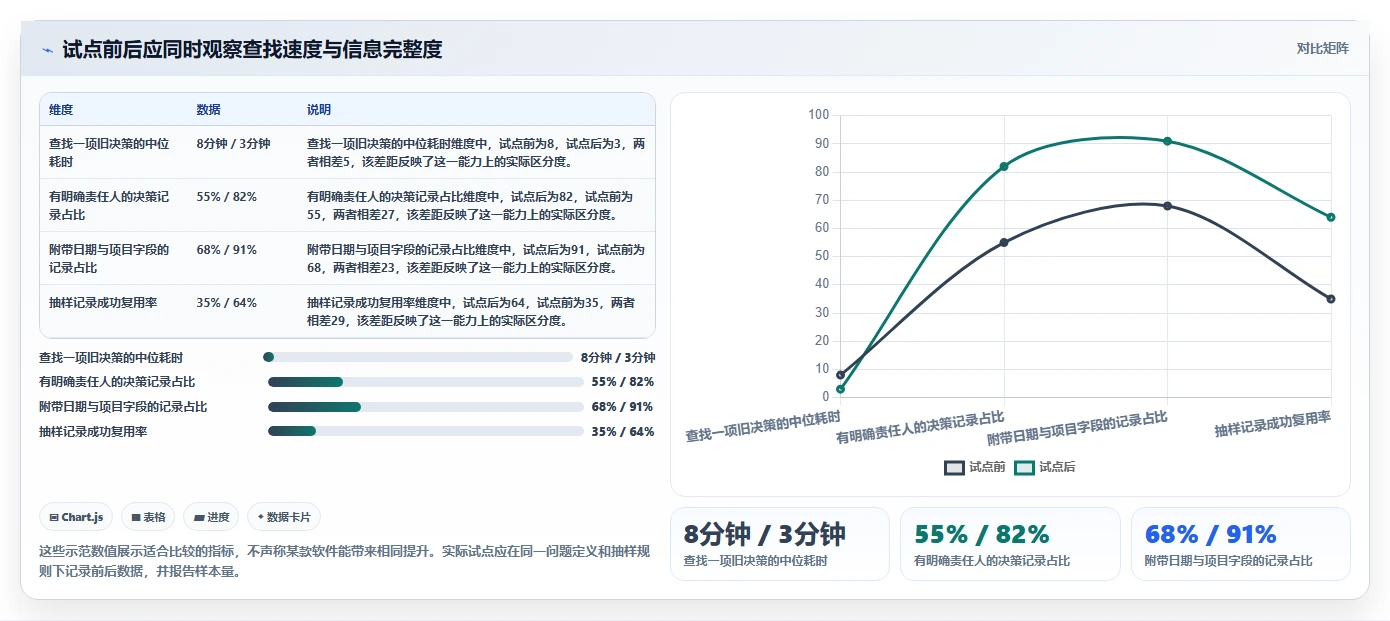Click the progress bar for 查找一项旧决策的中位耗时
Screen dimensions: 1390x621
coord(418,357)
